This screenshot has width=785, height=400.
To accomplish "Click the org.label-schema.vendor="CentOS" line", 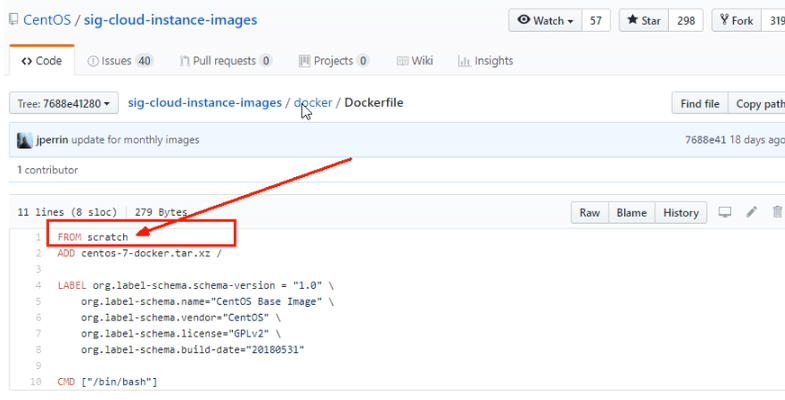I will click(182, 317).
